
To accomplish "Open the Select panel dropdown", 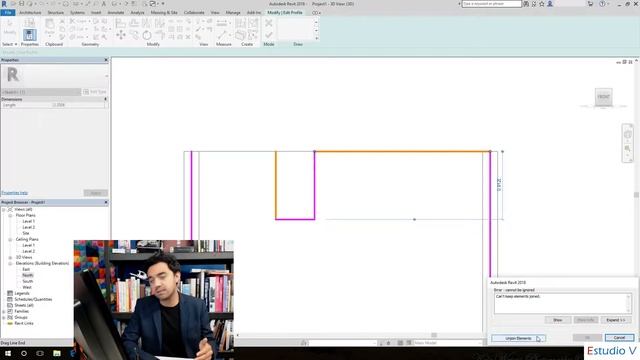I will tap(10, 44).
